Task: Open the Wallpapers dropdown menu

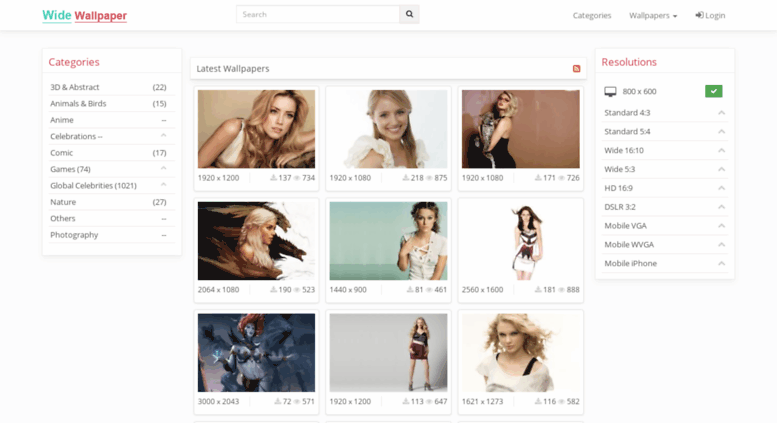Action: coord(653,15)
